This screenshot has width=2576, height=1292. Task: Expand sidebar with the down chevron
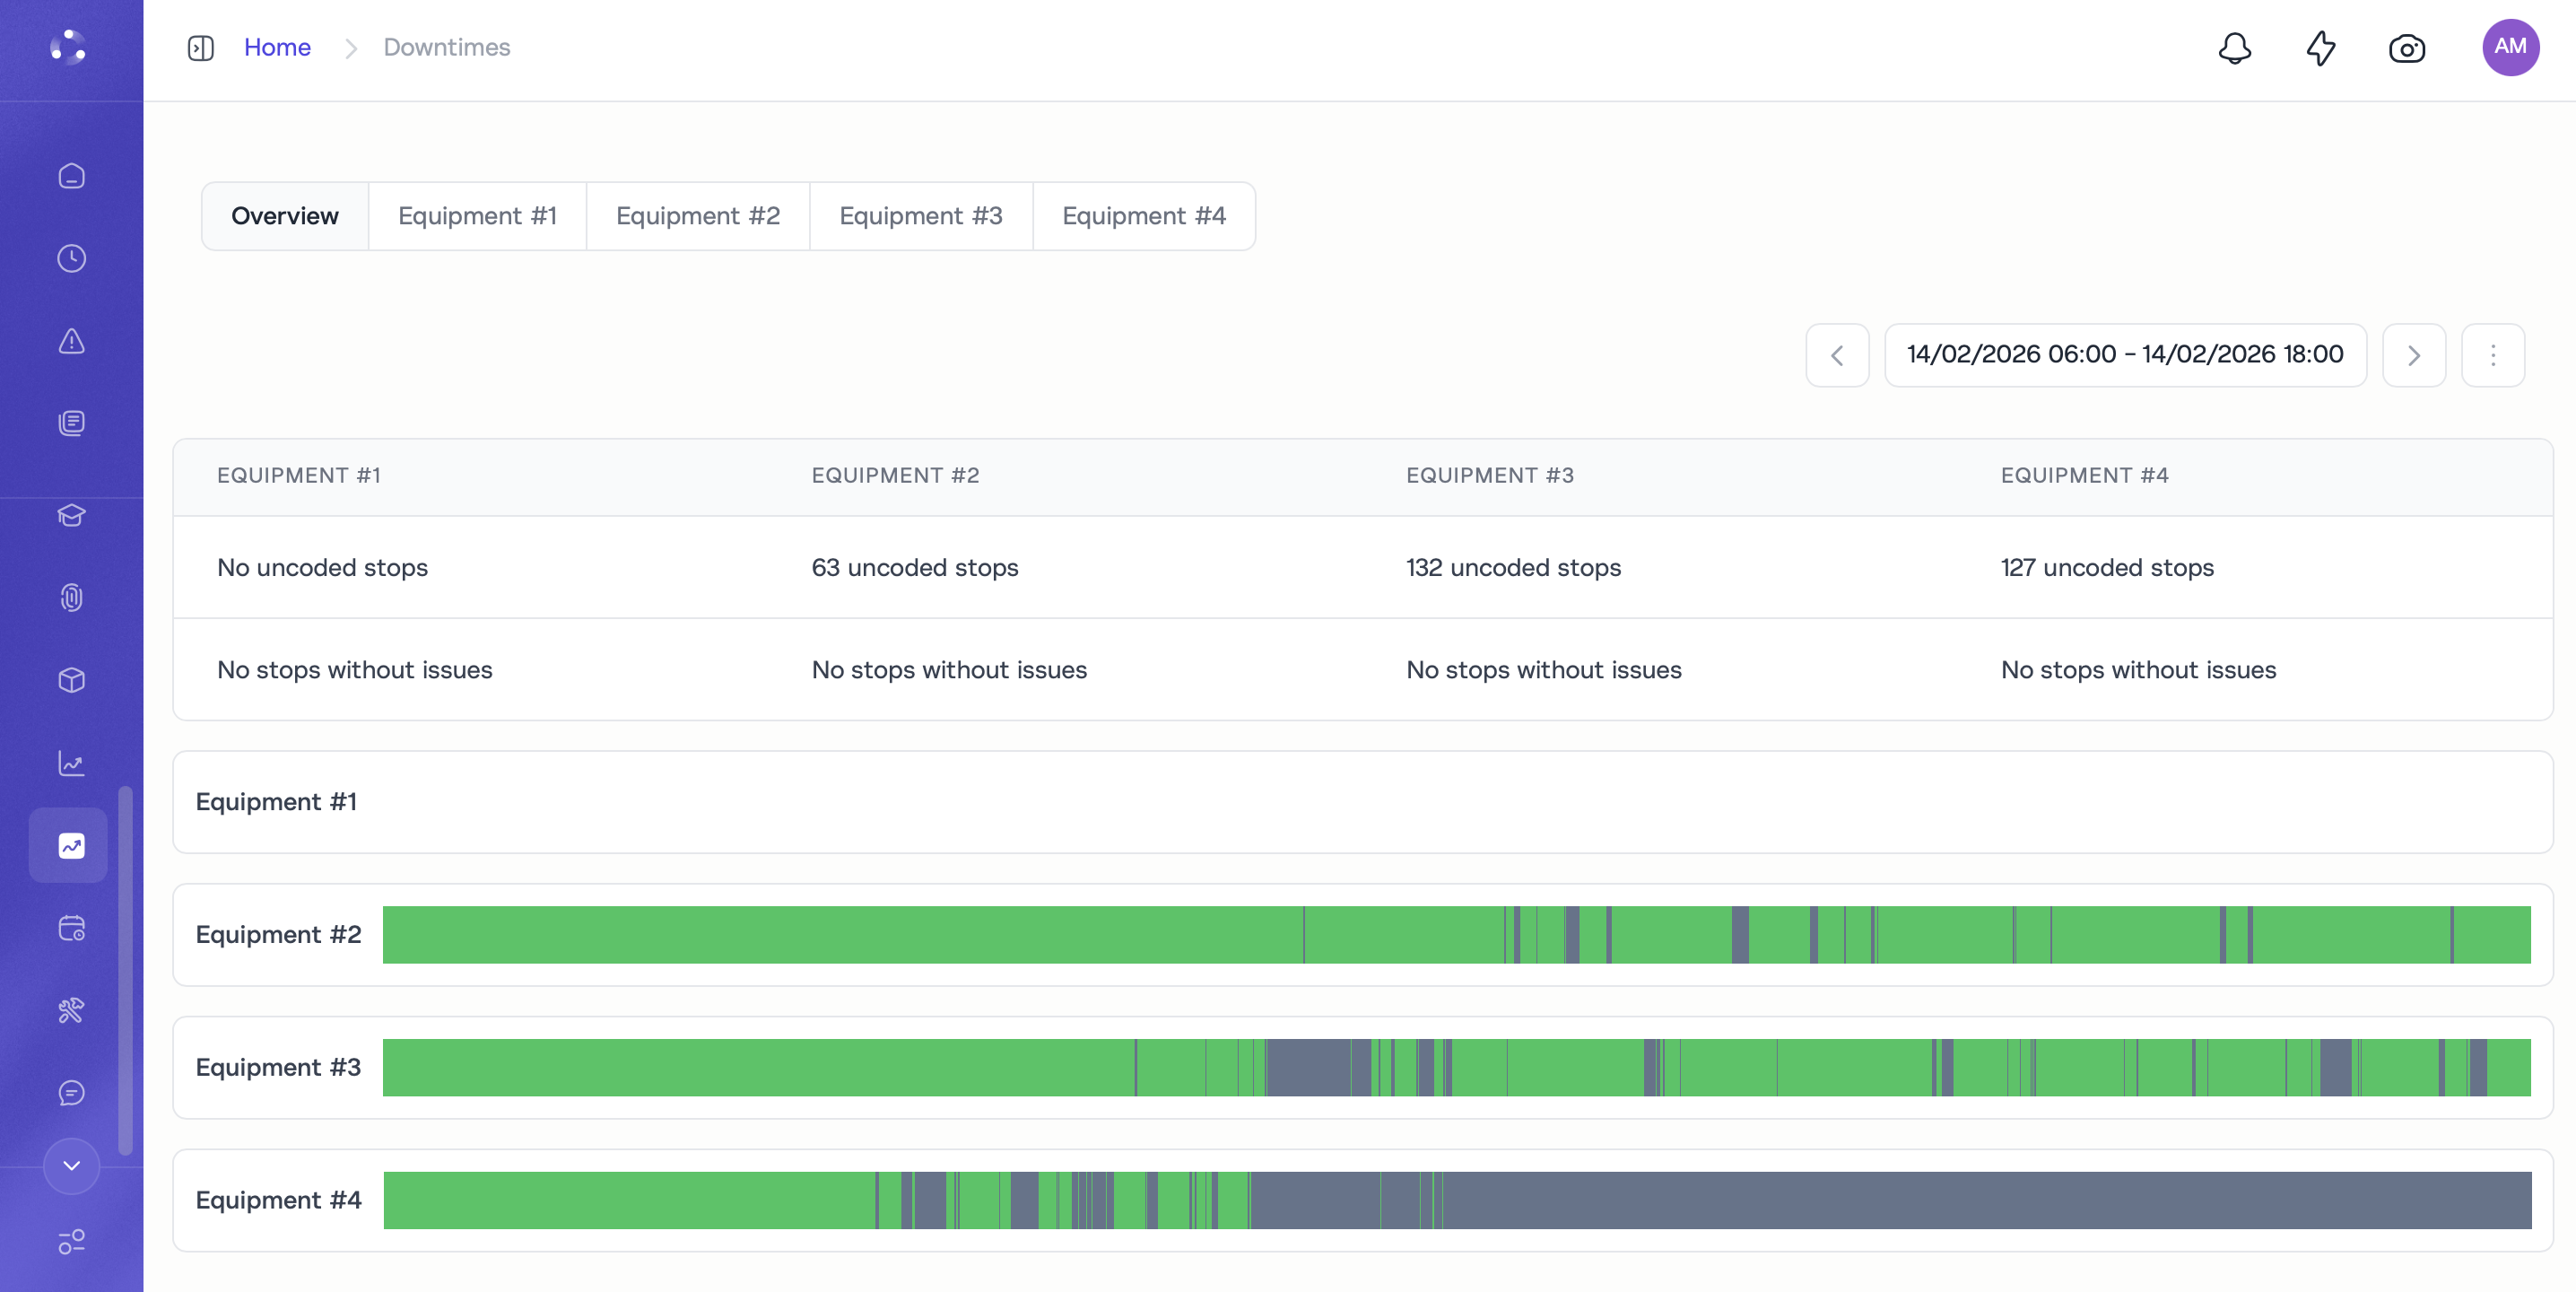point(71,1166)
